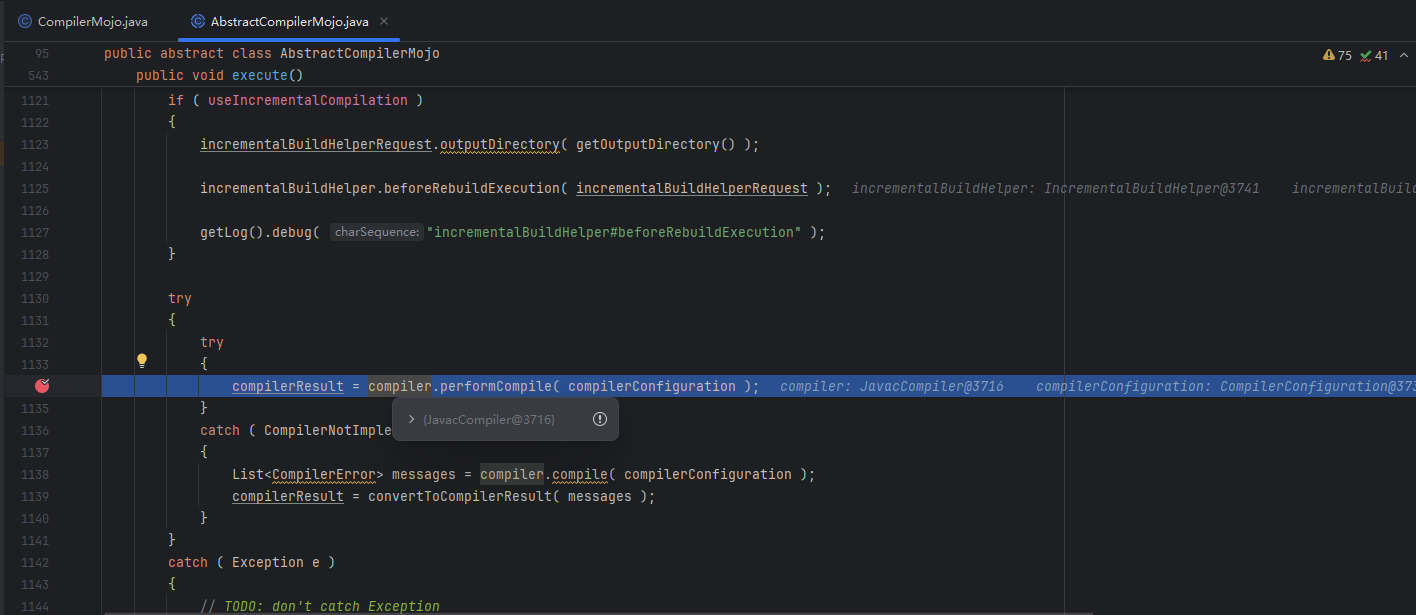
Task: Click the exclamation circle in the JavacCompiler popup
Action: tap(599, 419)
